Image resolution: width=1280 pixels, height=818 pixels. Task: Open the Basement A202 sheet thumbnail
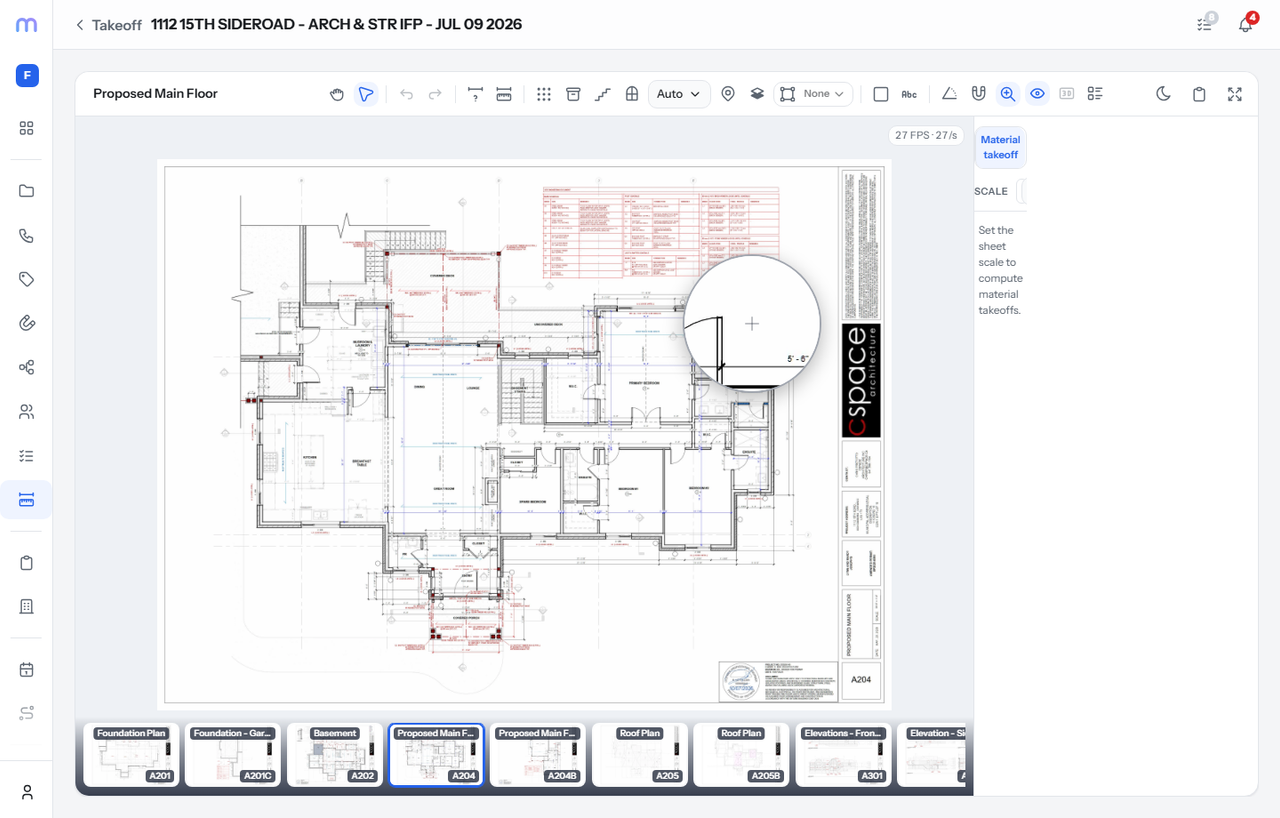coord(335,755)
